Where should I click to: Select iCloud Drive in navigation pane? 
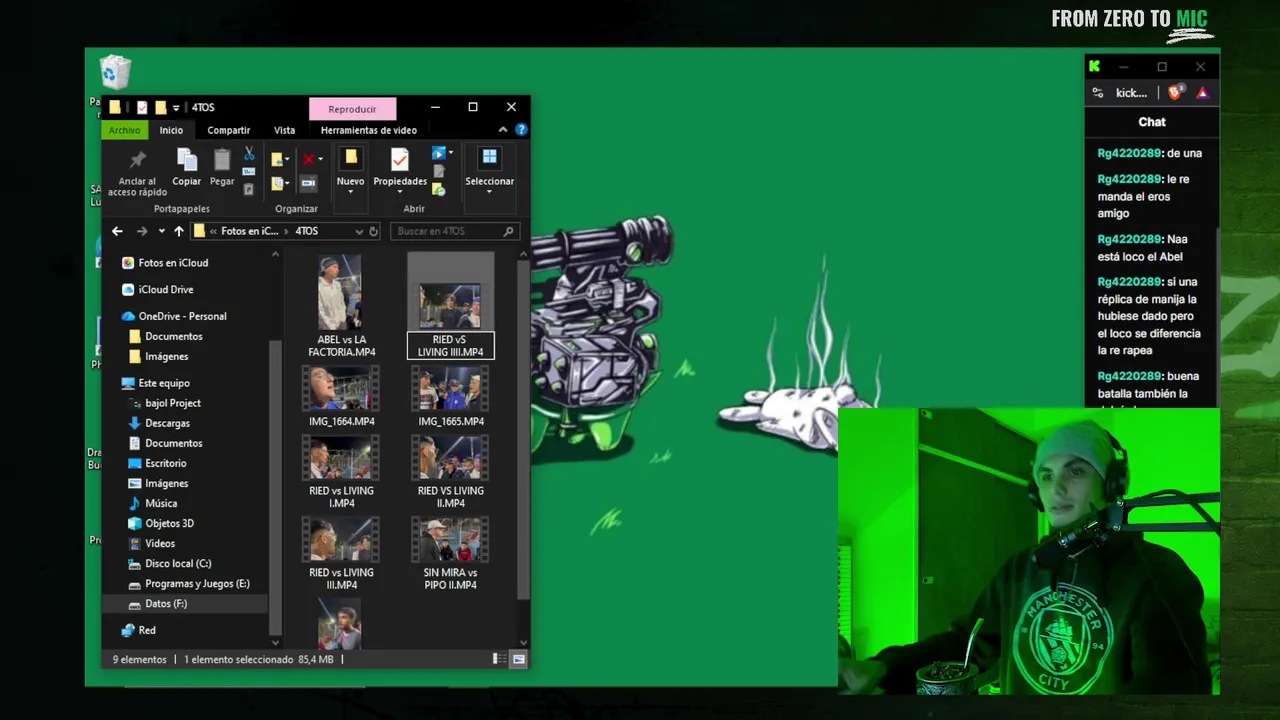click(165, 290)
